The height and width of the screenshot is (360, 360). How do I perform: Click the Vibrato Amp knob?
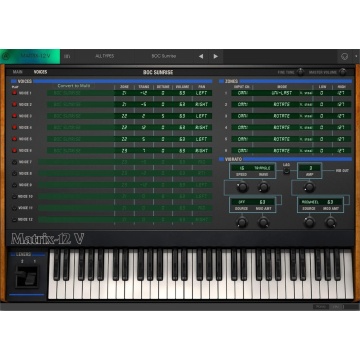[309, 187]
